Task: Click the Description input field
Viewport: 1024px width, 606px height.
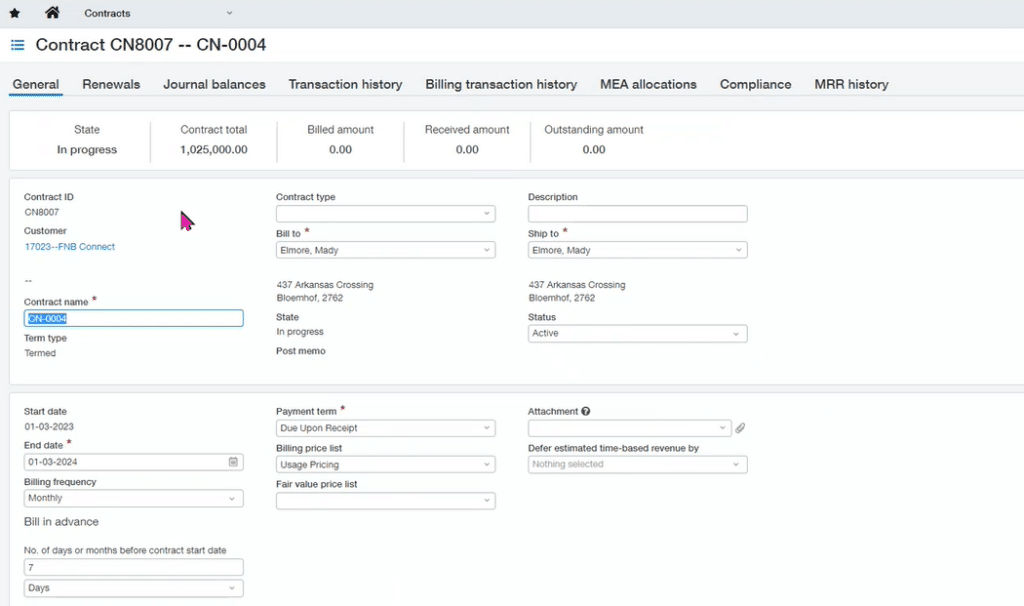Action: (x=637, y=214)
